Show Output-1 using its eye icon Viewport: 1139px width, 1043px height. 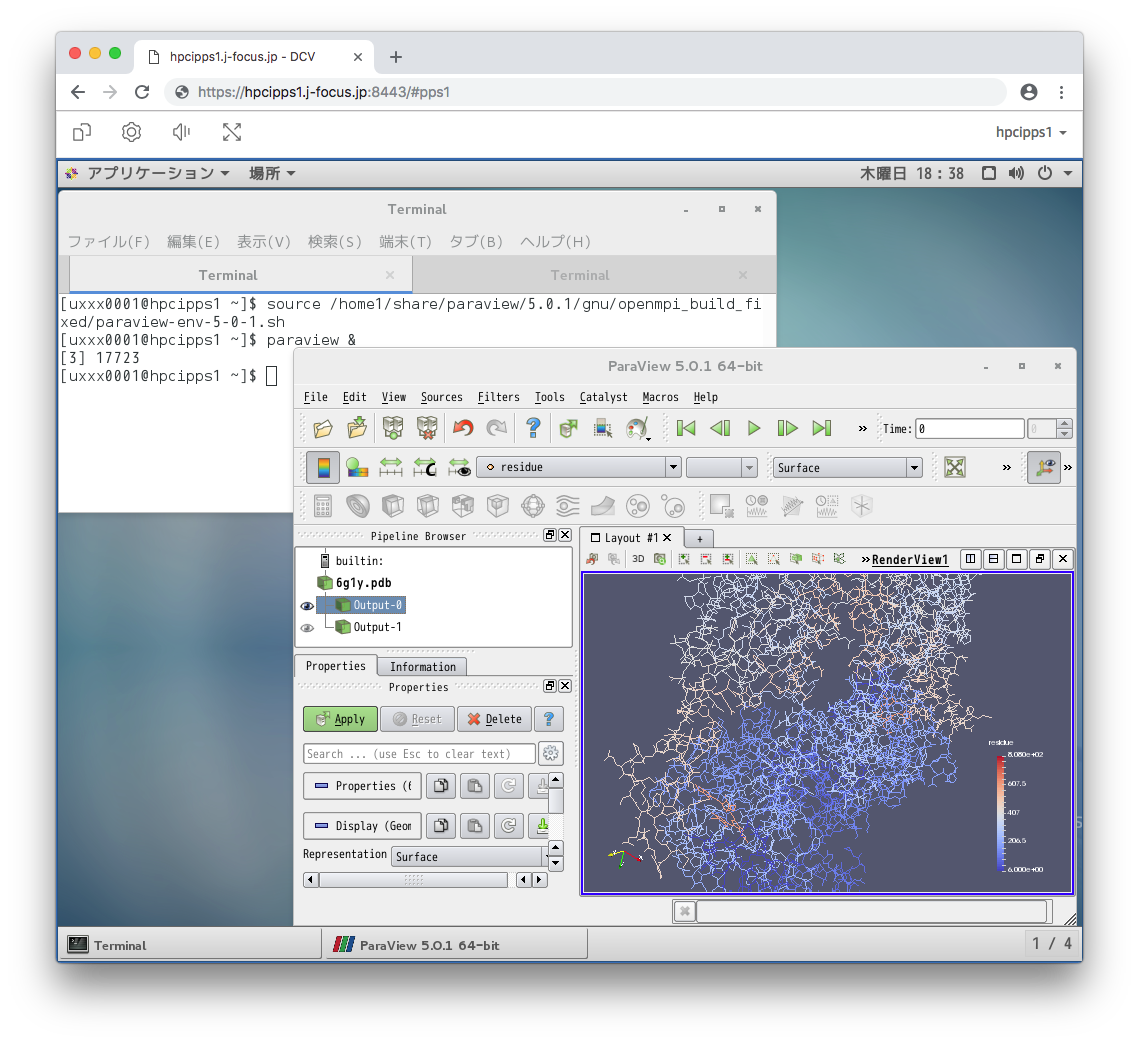pyautogui.click(x=307, y=628)
